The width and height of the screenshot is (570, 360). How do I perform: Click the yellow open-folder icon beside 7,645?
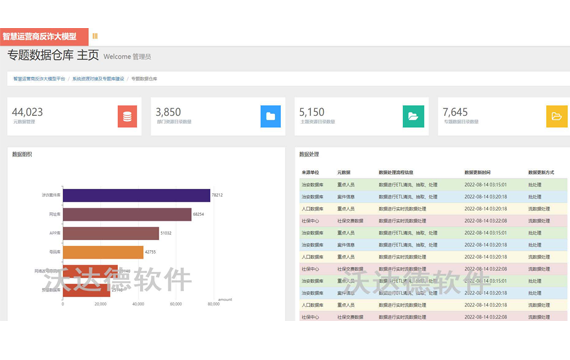557,116
